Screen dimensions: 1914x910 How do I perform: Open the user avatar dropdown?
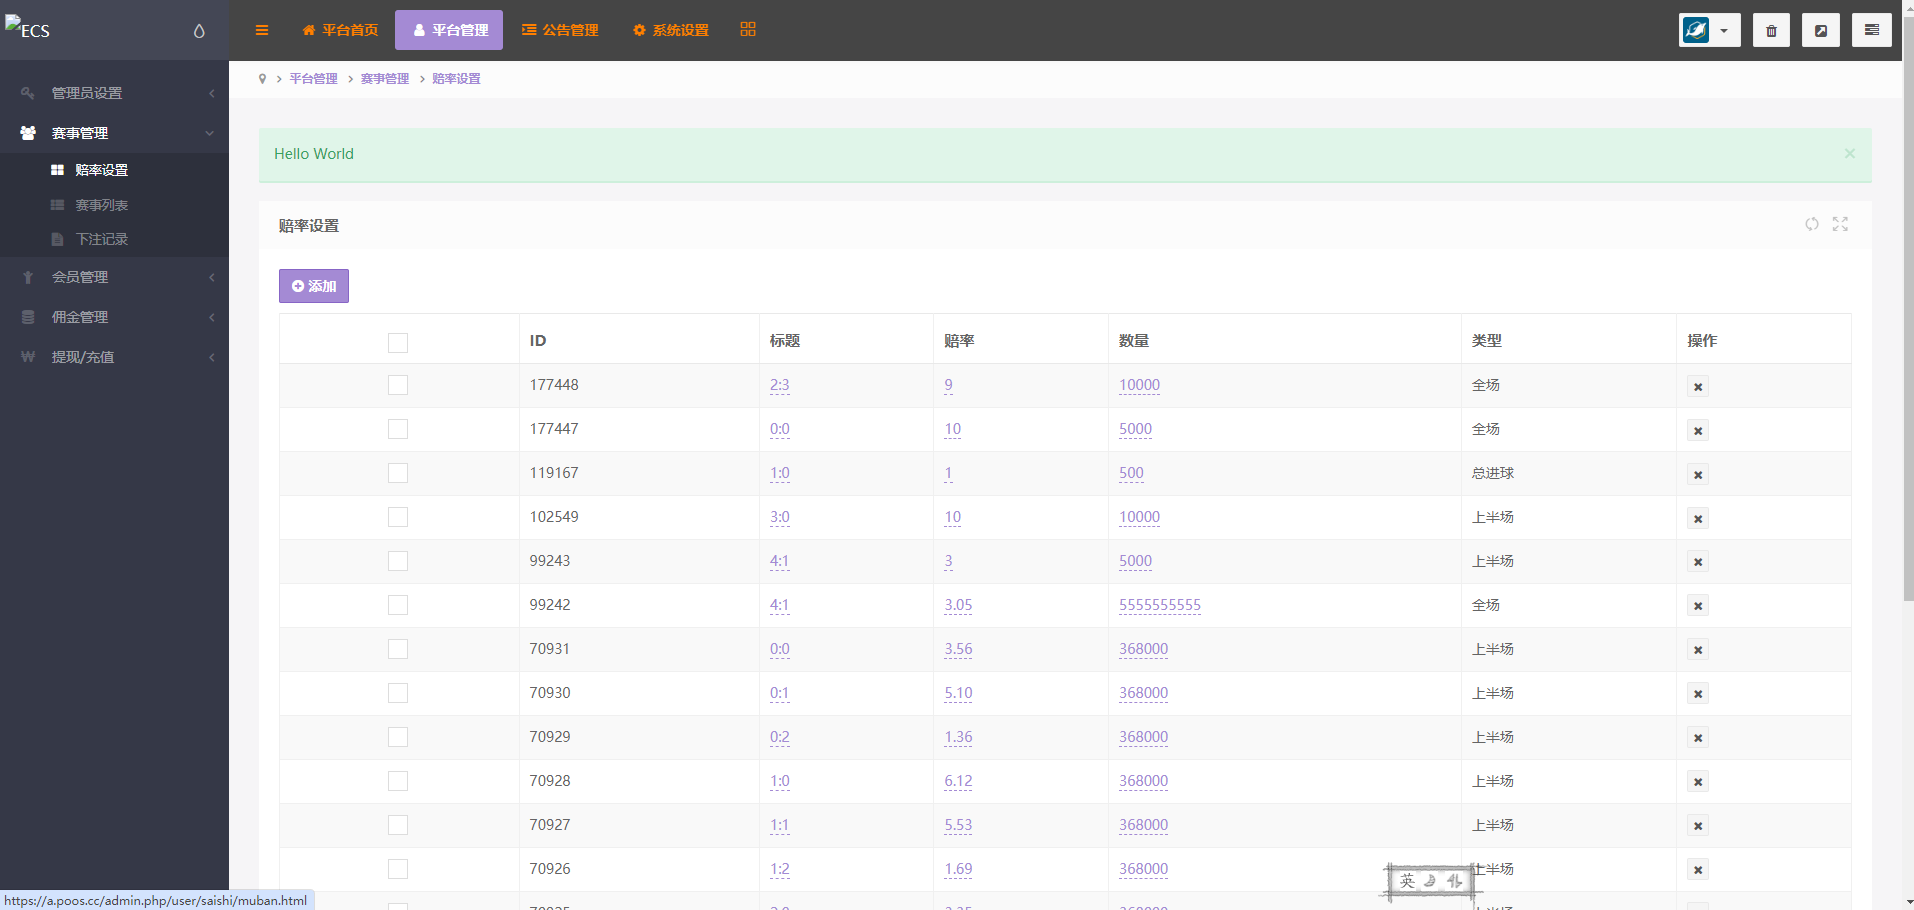[1709, 30]
